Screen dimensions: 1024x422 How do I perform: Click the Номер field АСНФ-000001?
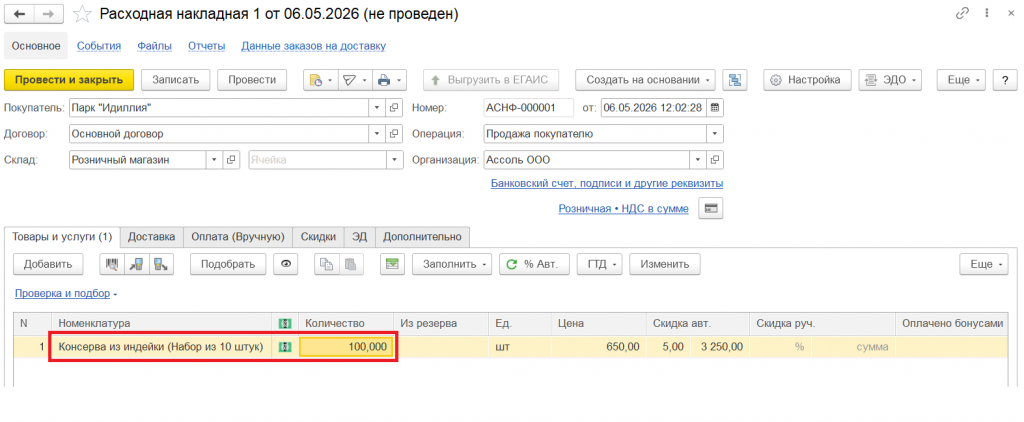(528, 108)
